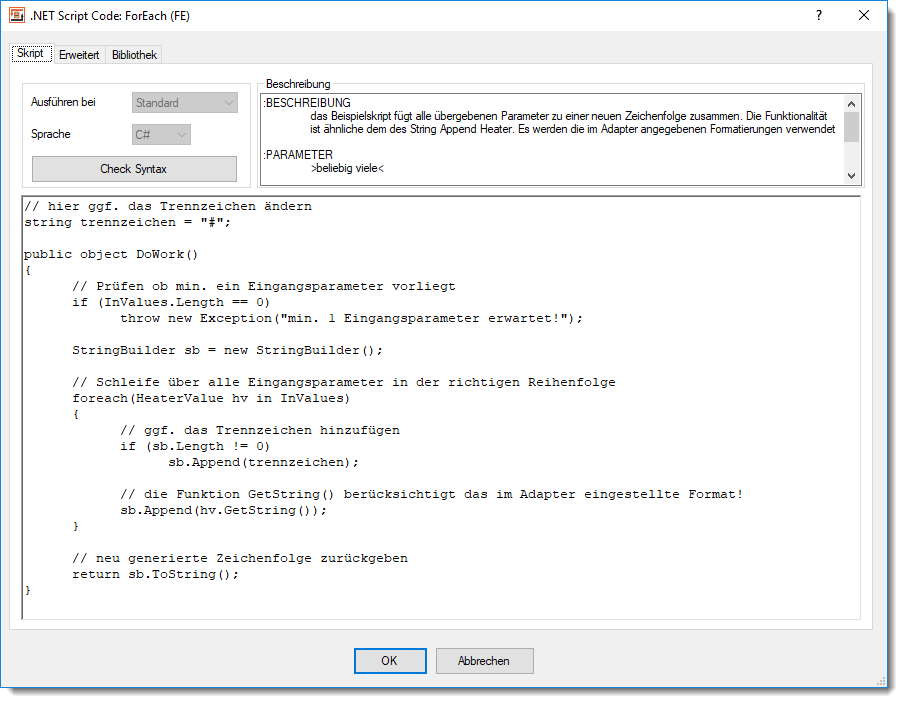Confirm the dialog with OK

click(x=389, y=661)
